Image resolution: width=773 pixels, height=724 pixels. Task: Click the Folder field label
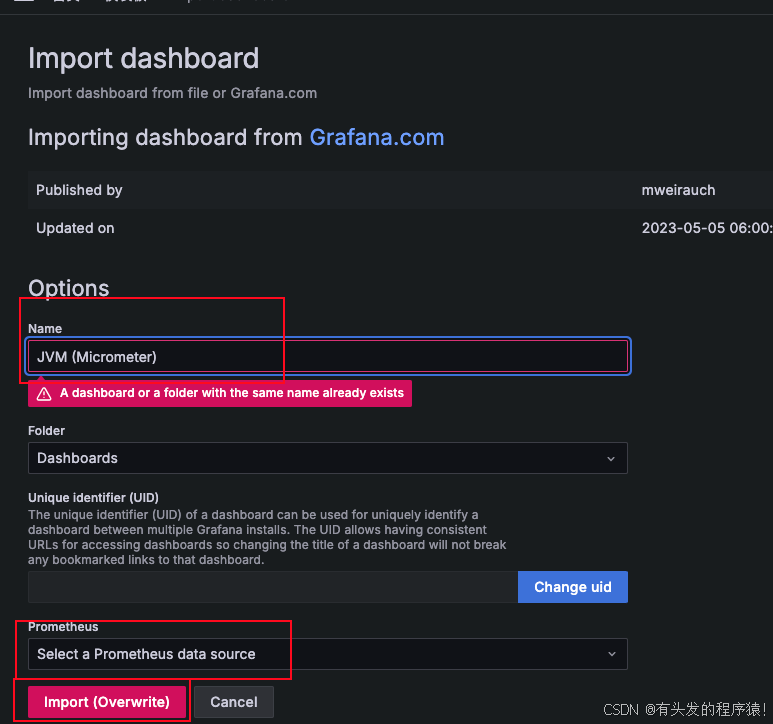click(x=46, y=430)
